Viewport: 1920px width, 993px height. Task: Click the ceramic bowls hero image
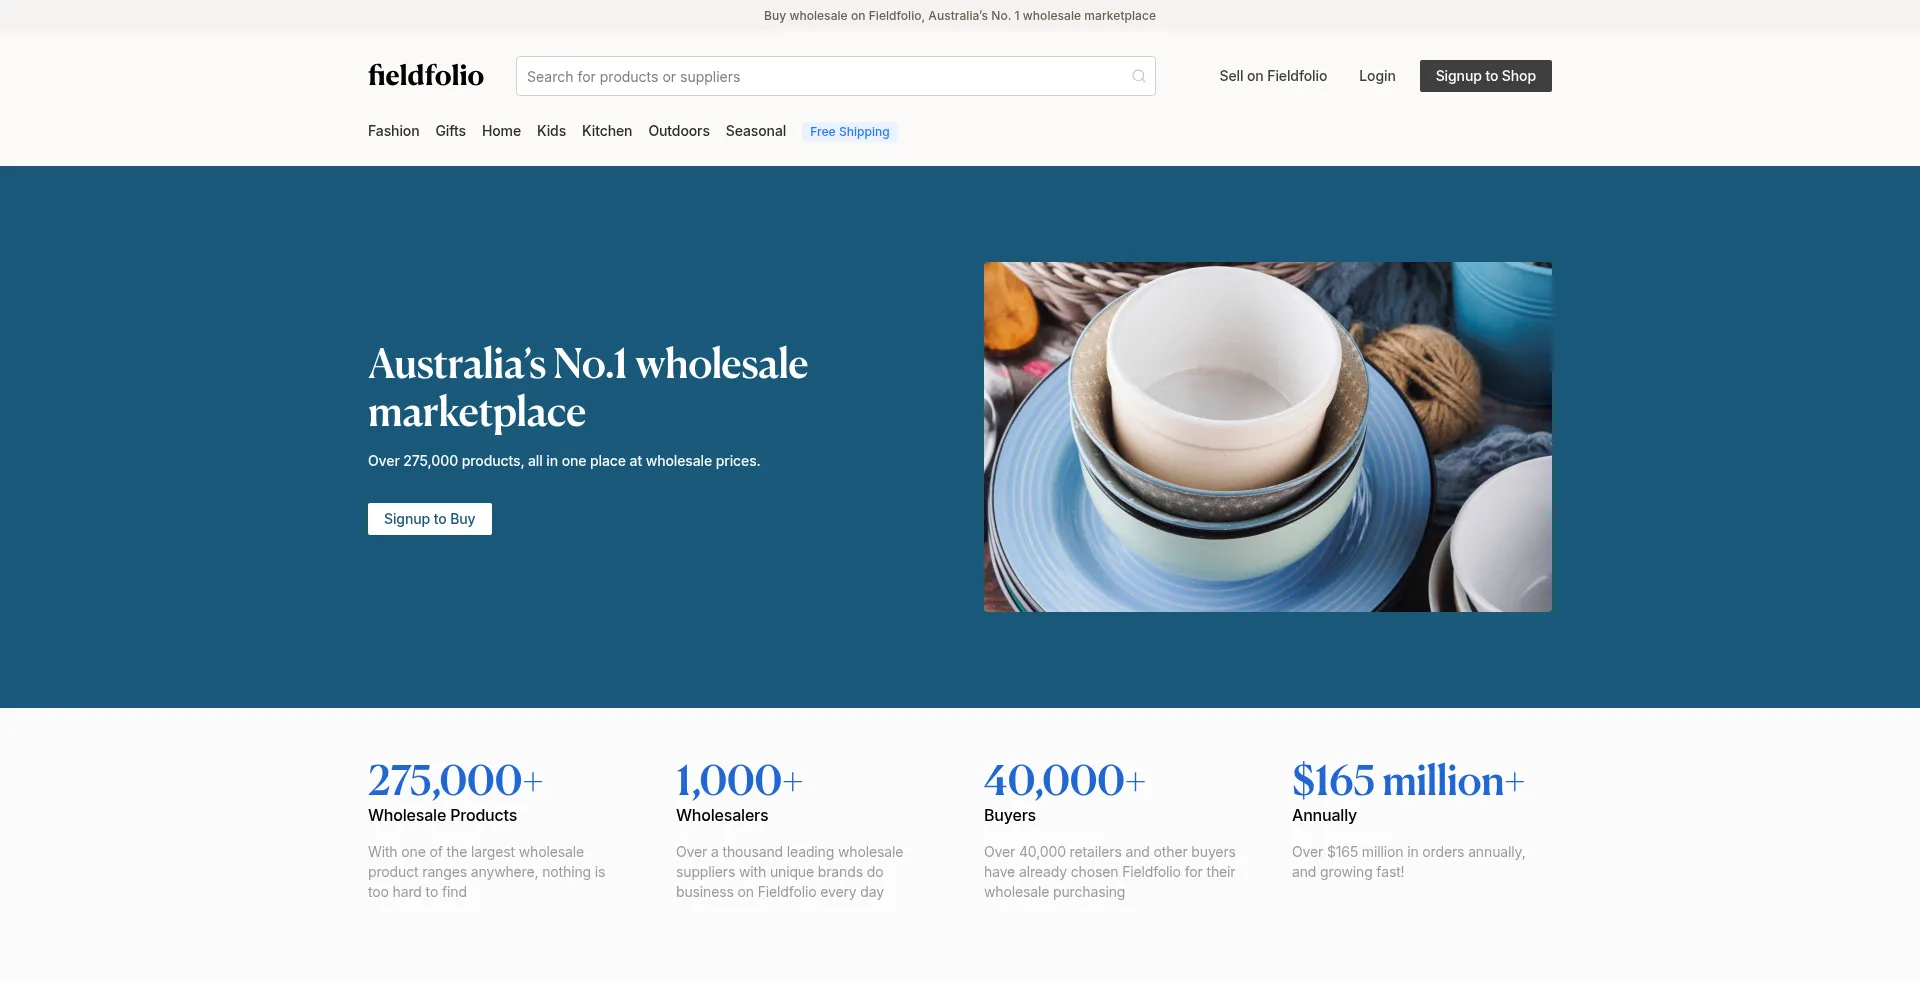1267,437
